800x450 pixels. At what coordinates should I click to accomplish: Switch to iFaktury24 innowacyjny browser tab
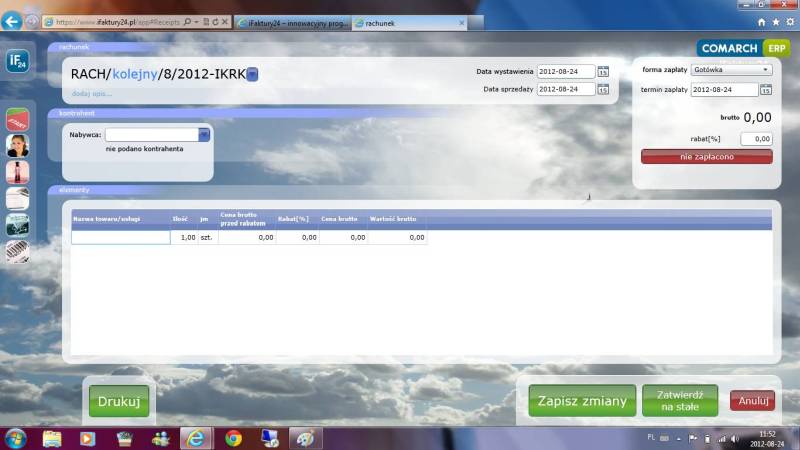pyautogui.click(x=293, y=21)
